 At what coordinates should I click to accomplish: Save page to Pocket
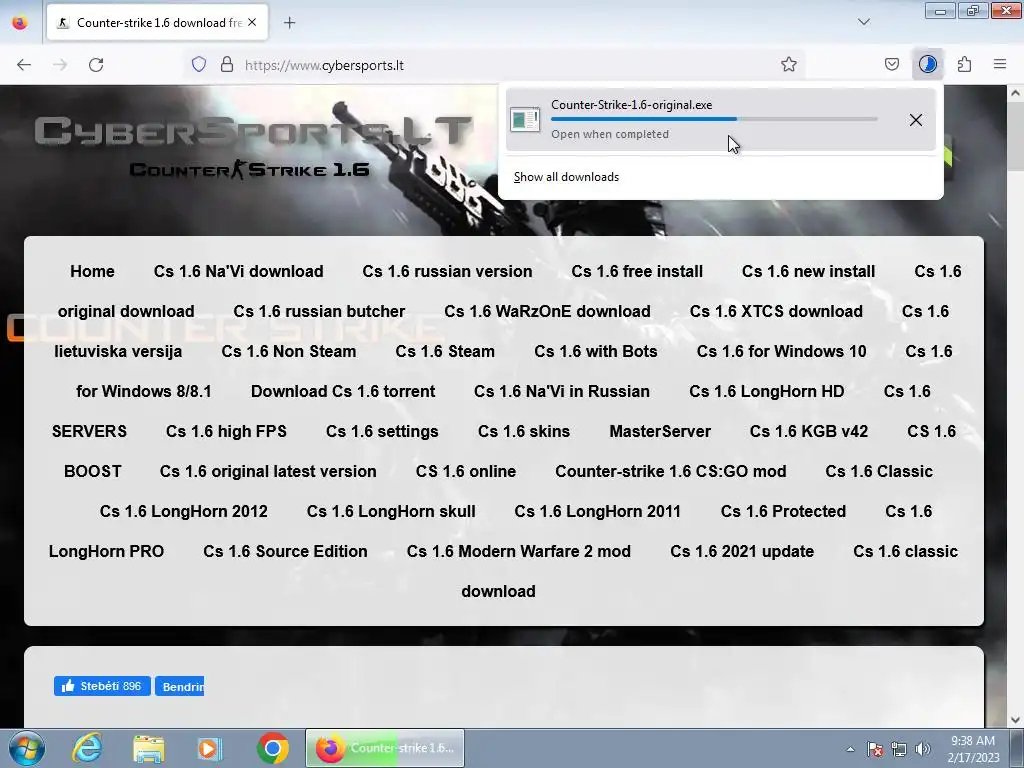[x=891, y=64]
